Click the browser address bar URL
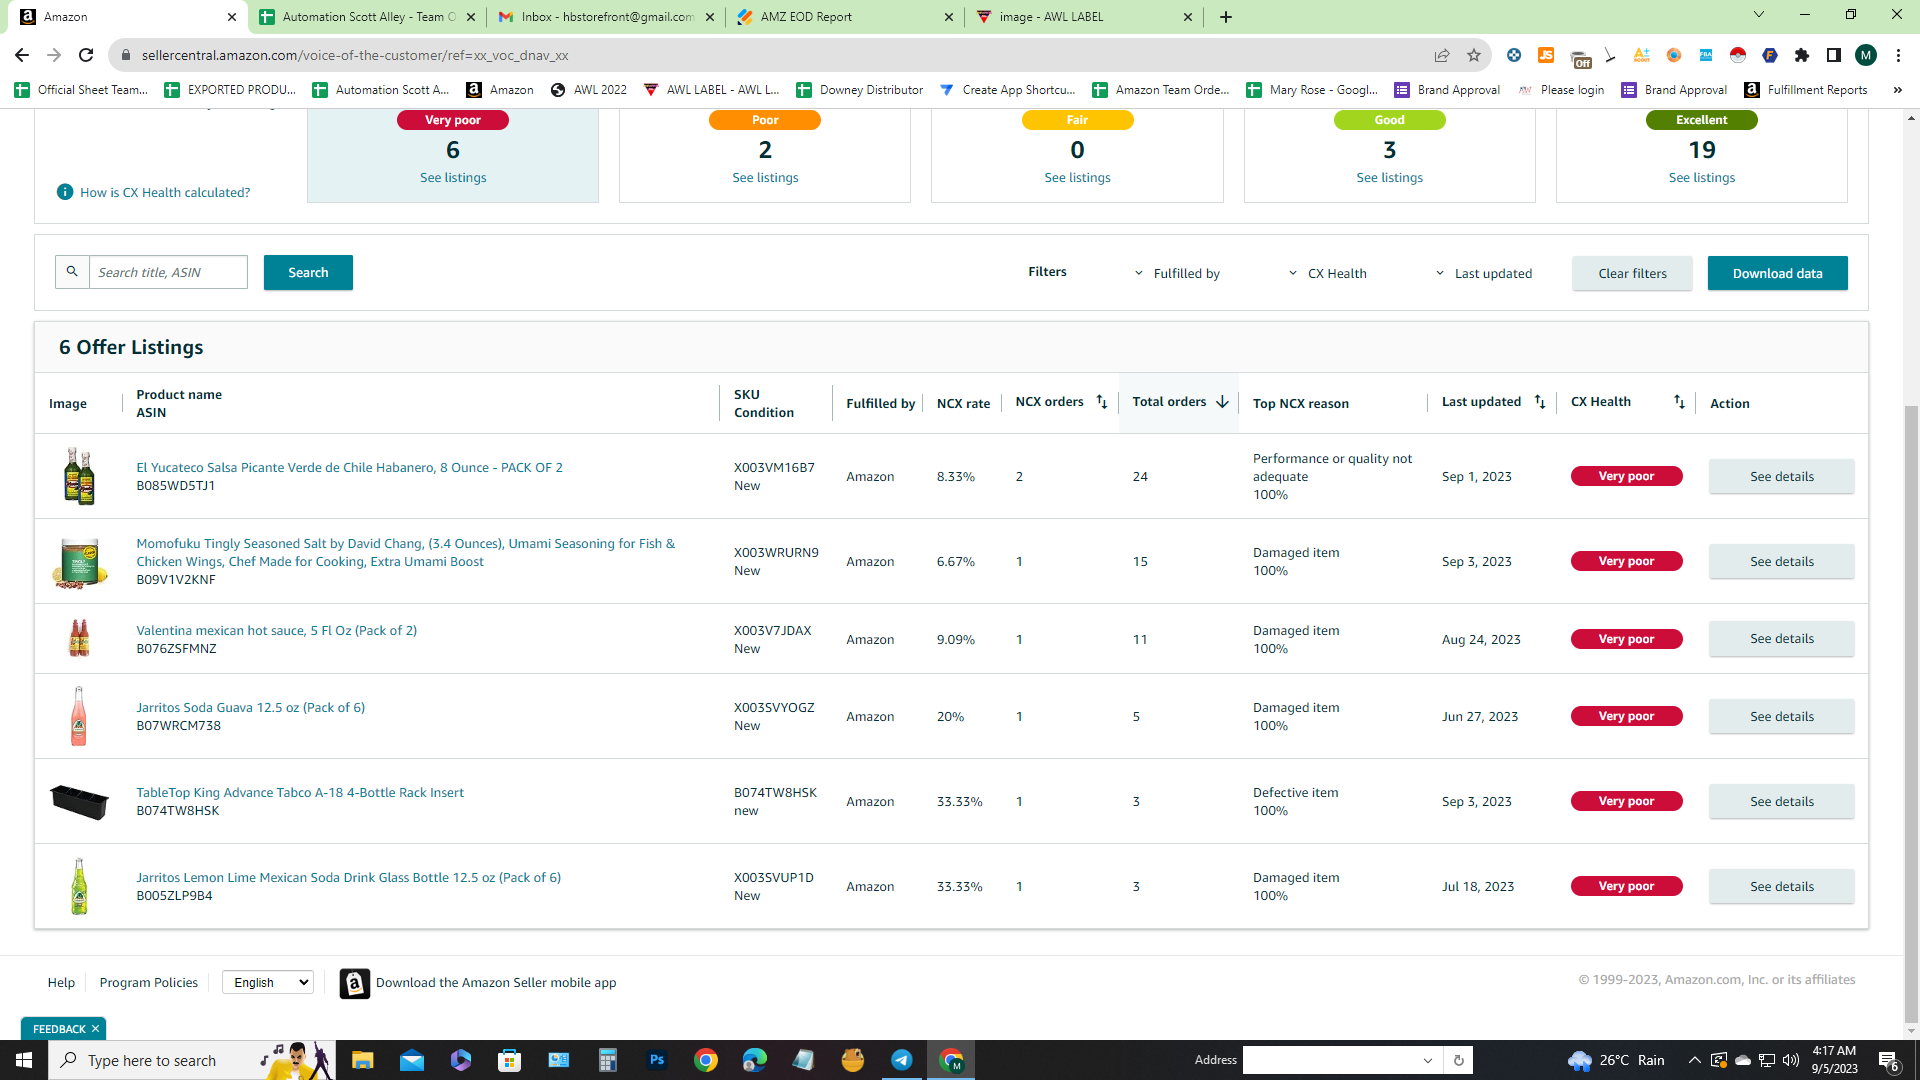This screenshot has height=1080, width=1920. (355, 55)
